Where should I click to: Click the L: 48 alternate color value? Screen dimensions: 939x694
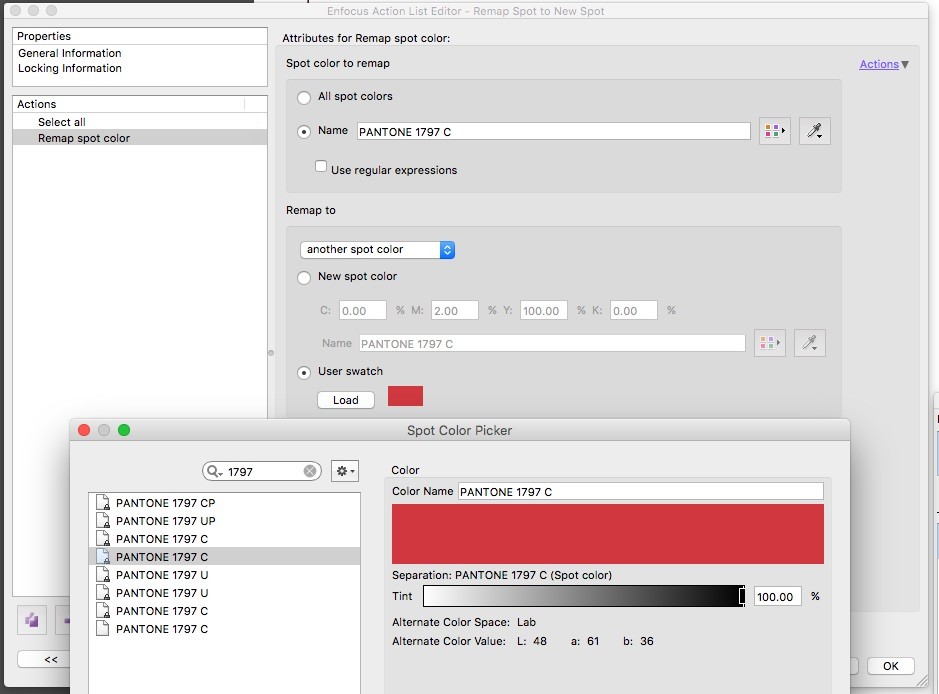click(x=532, y=641)
